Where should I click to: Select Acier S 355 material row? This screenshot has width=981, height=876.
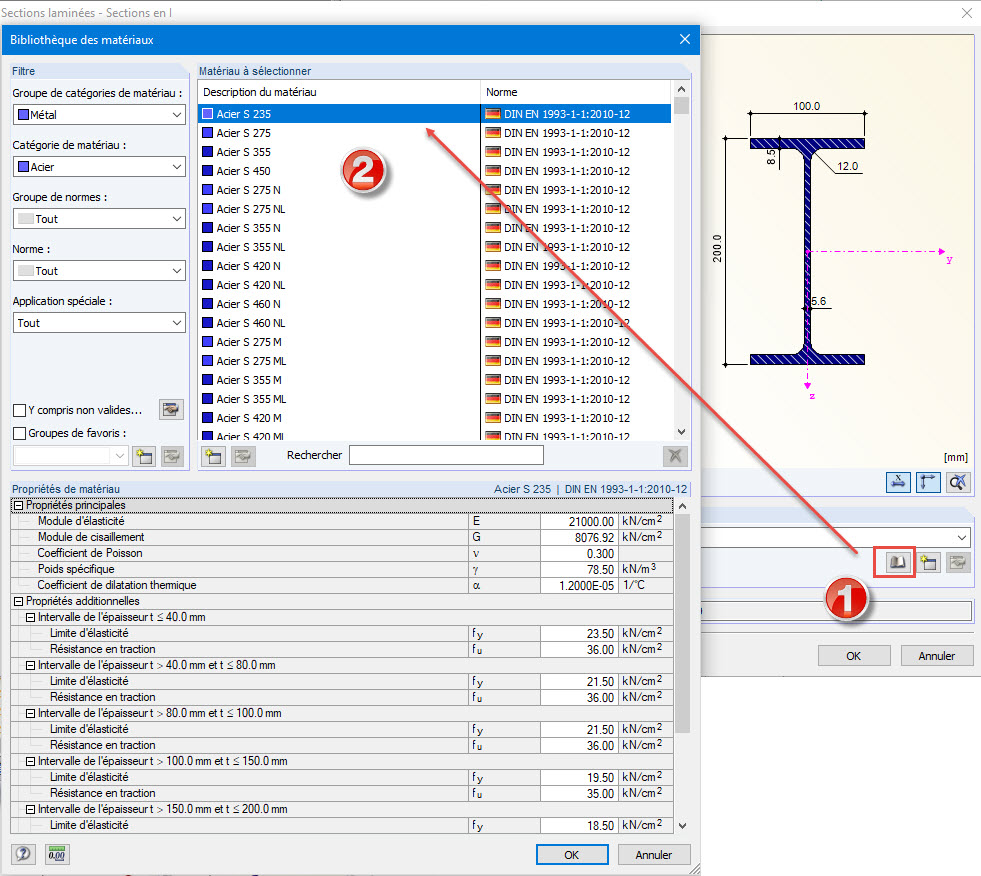point(435,152)
